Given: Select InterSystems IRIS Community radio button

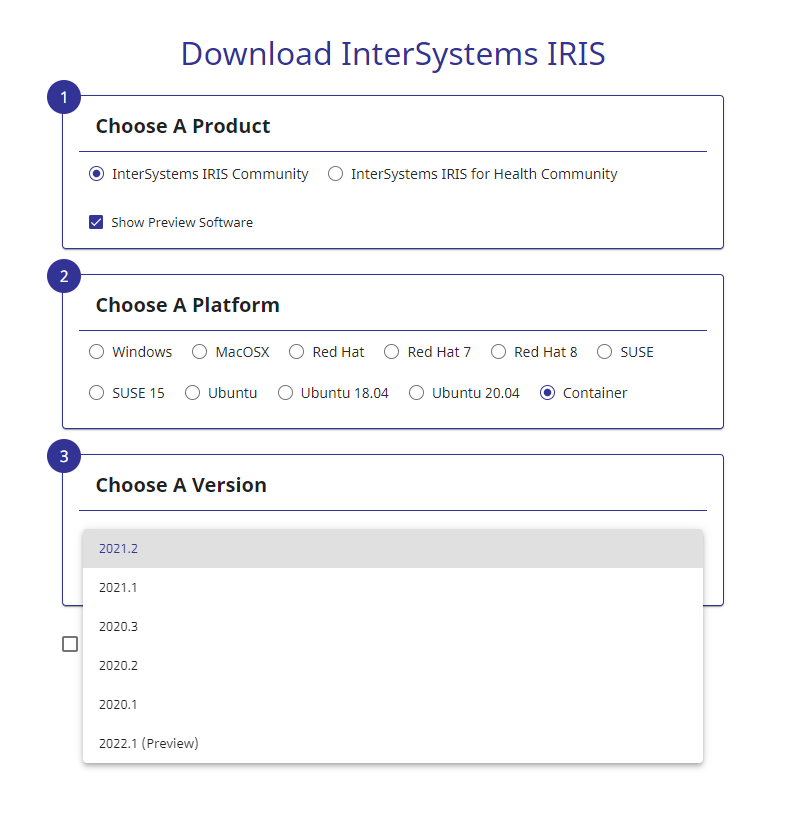Looking at the screenshot, I should tap(96, 174).
